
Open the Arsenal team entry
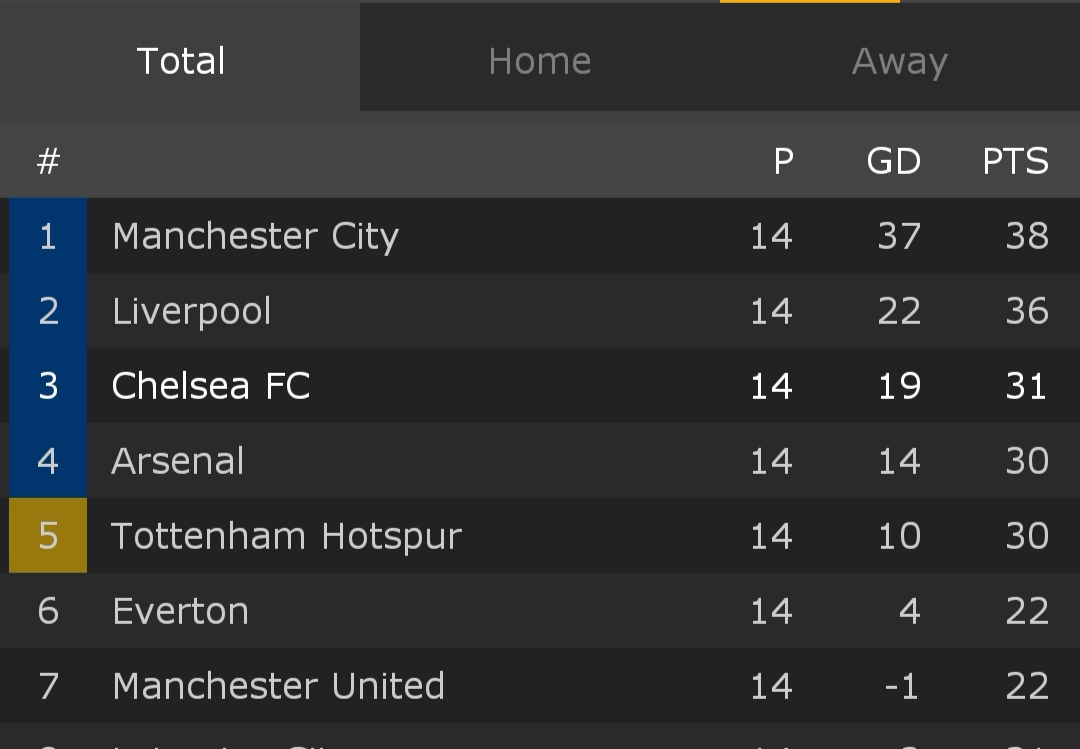pyautogui.click(x=178, y=461)
